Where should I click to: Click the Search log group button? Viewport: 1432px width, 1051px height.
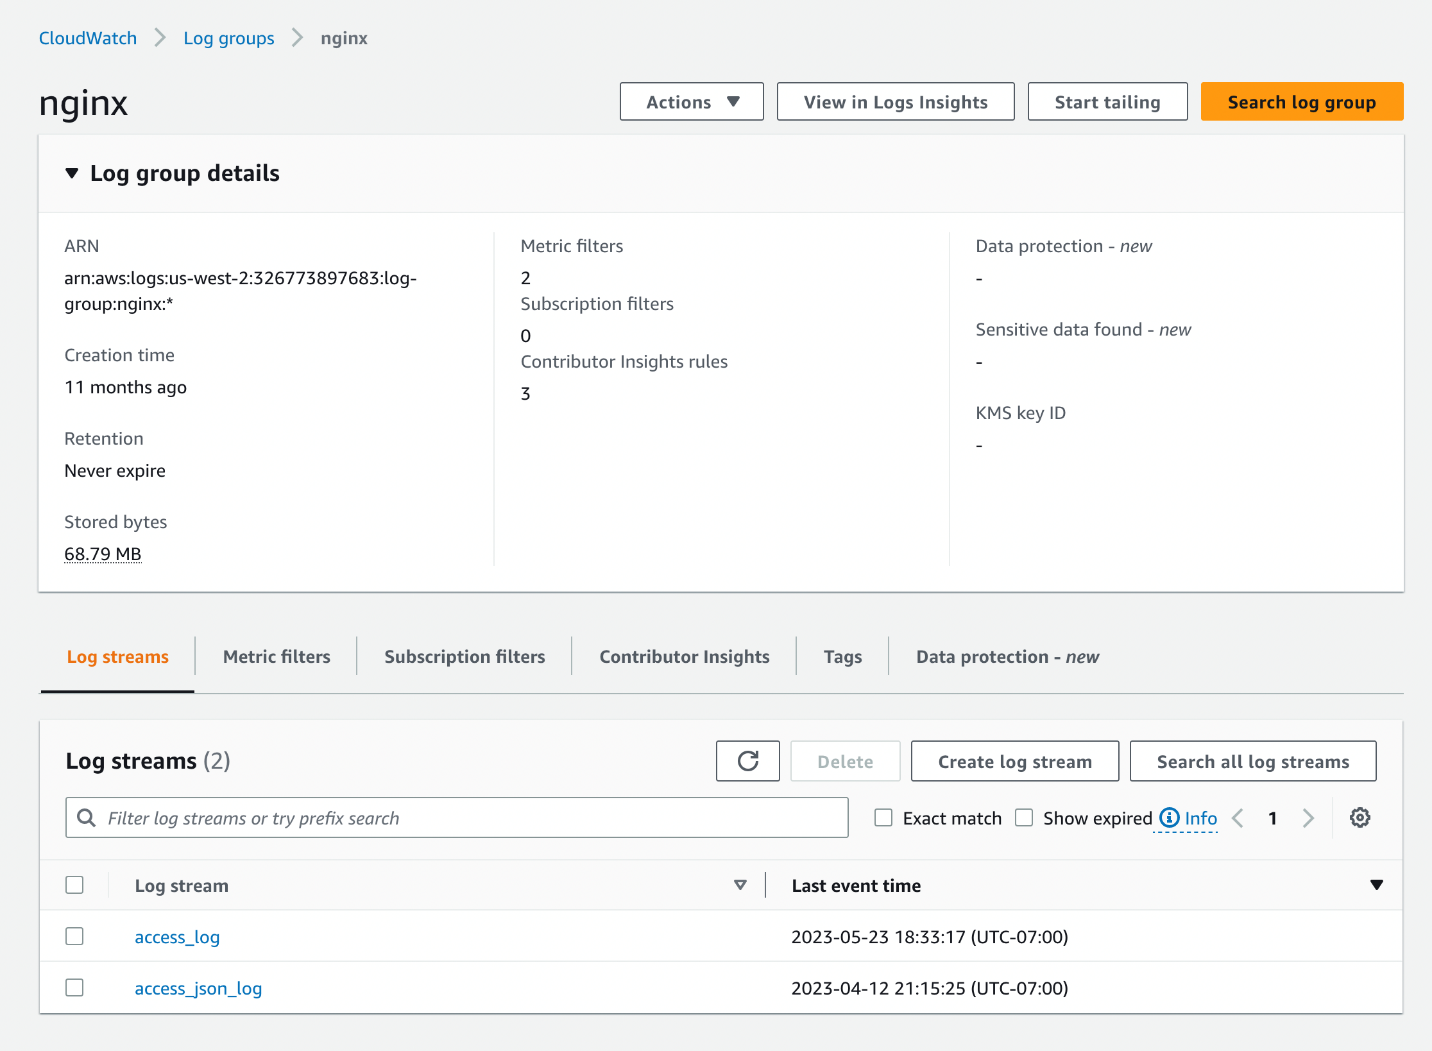(x=1301, y=101)
